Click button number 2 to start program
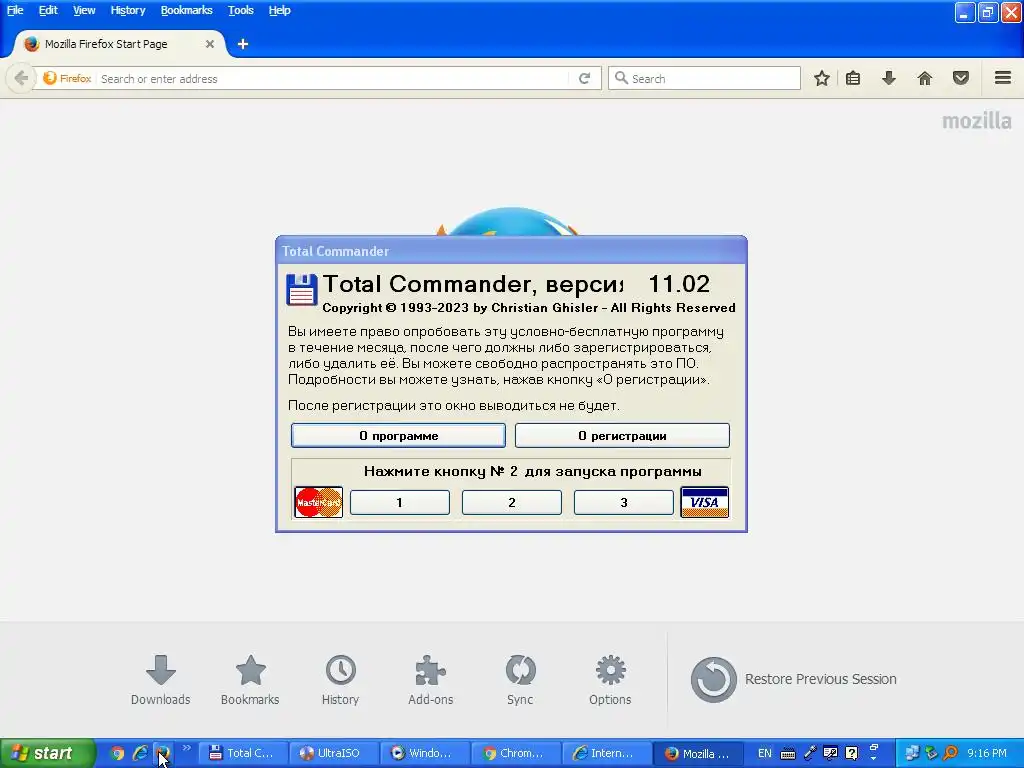 512,502
